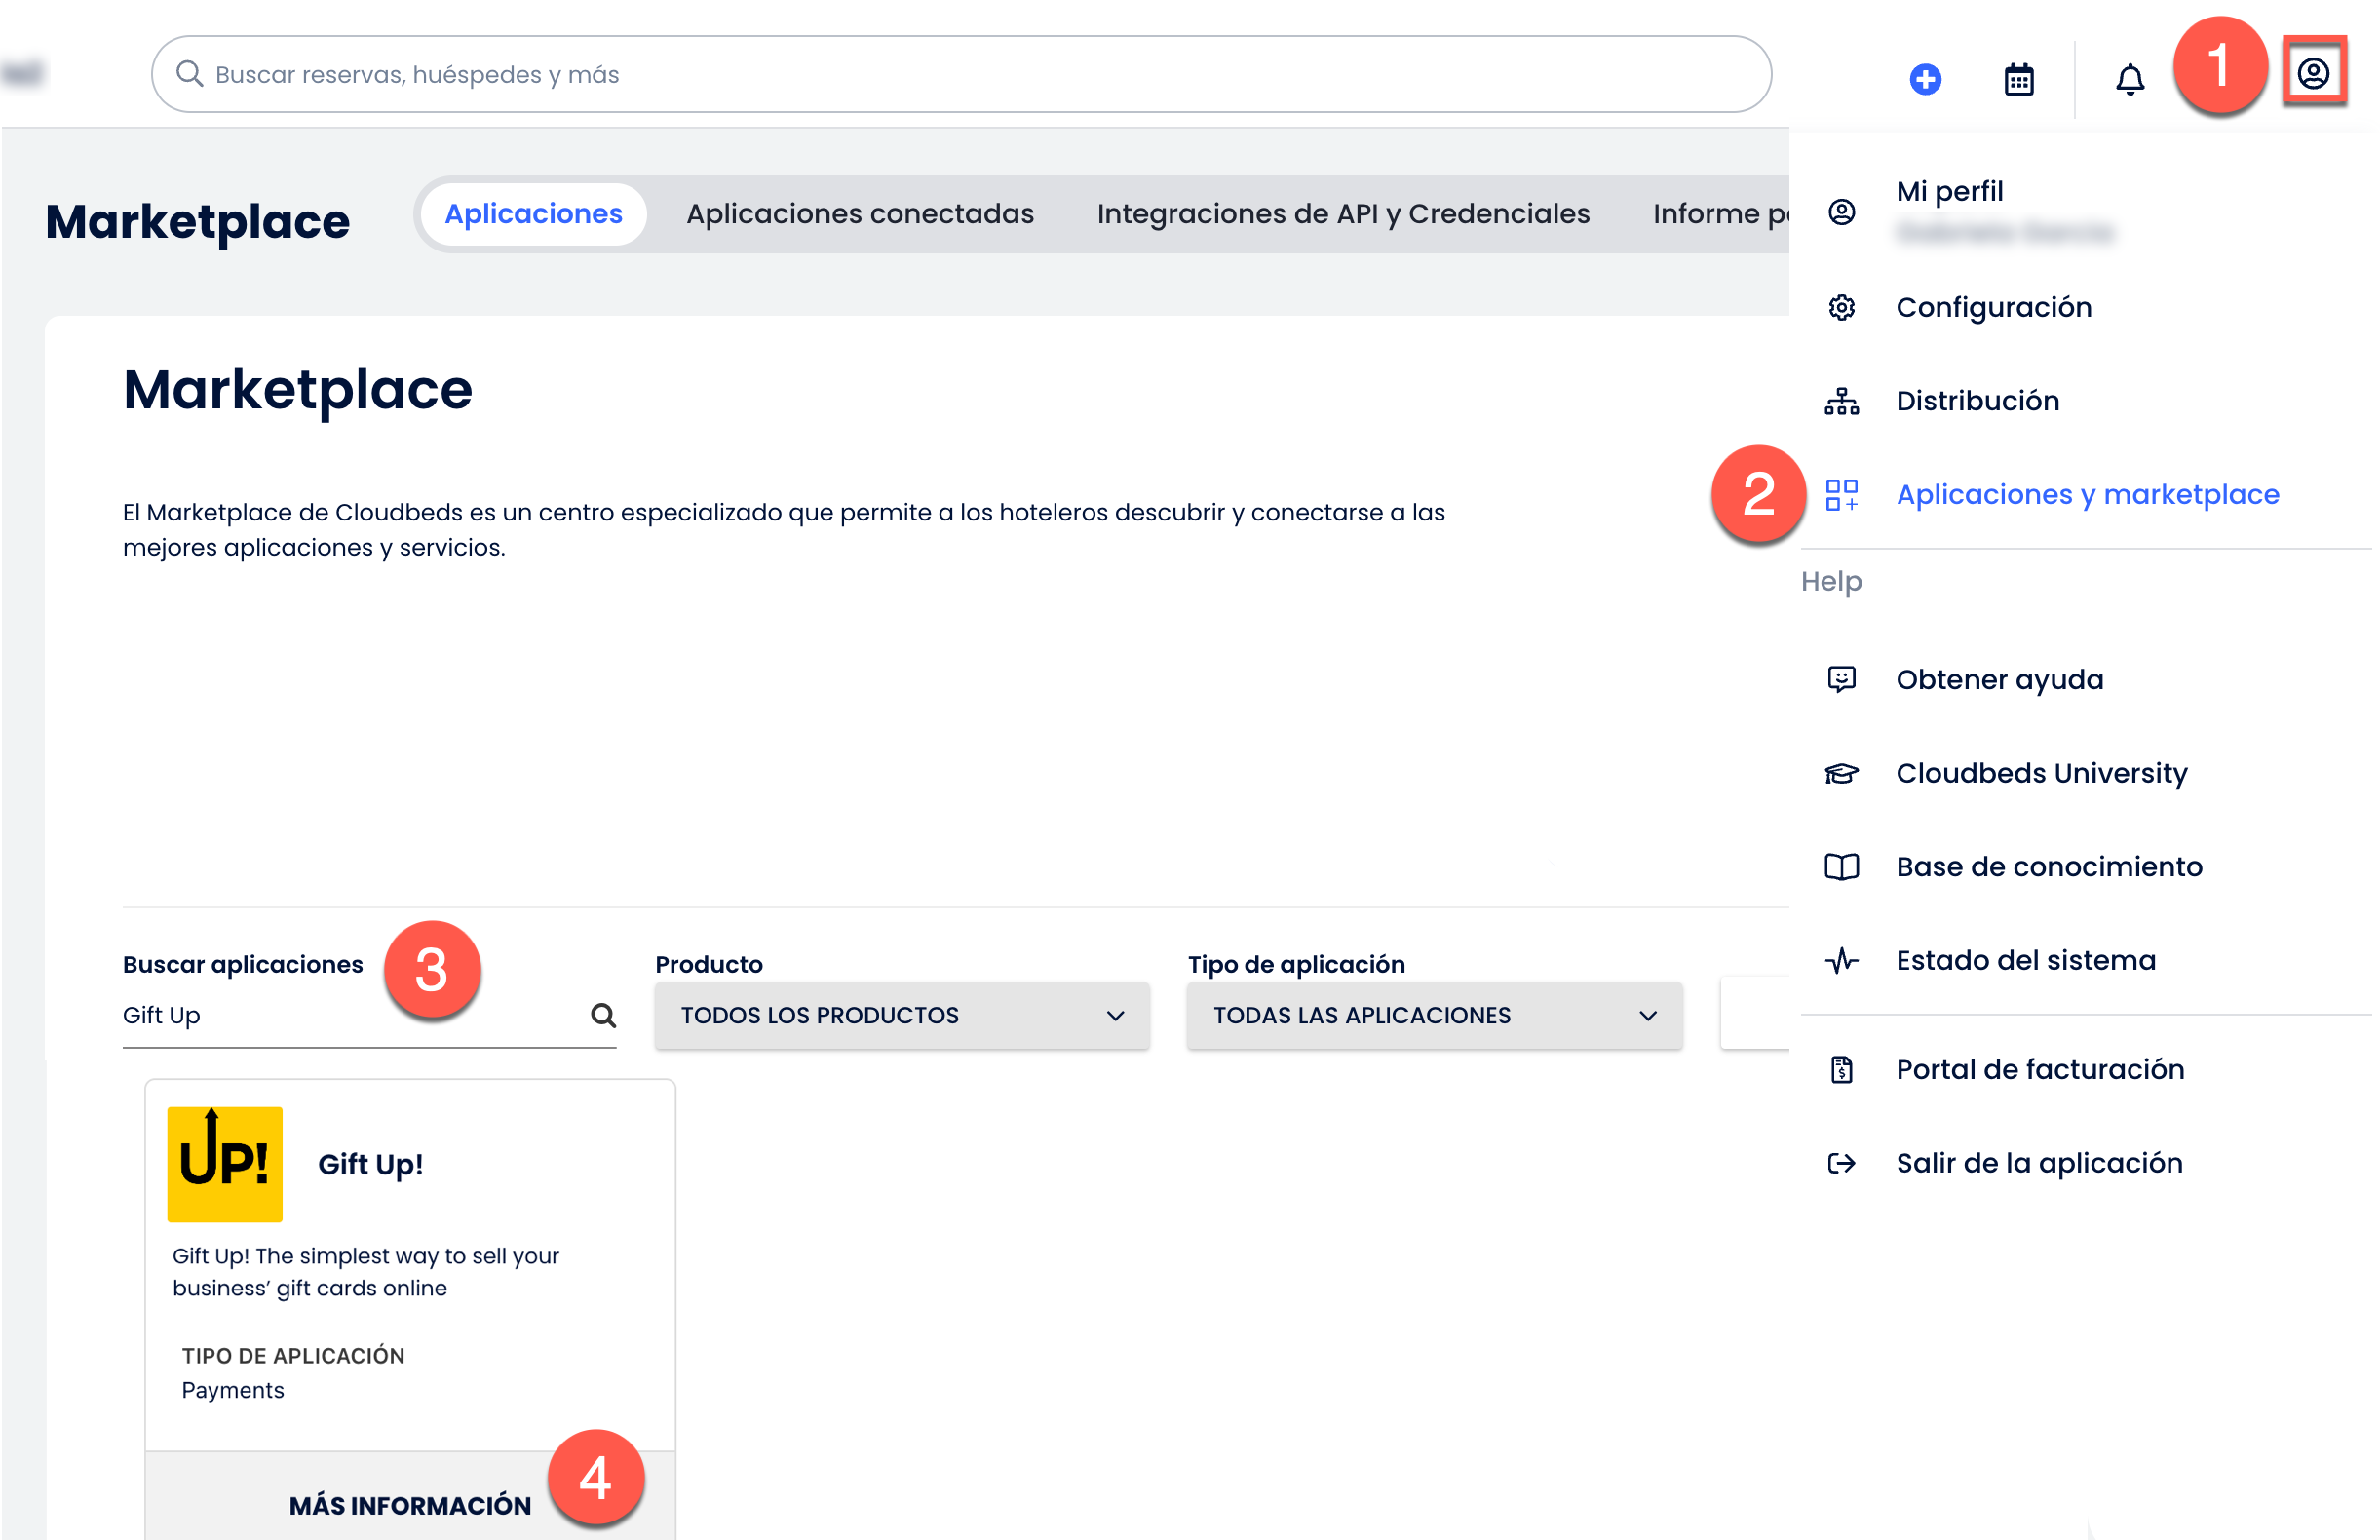Click the Obtener ayuda chat icon

(x=1841, y=680)
